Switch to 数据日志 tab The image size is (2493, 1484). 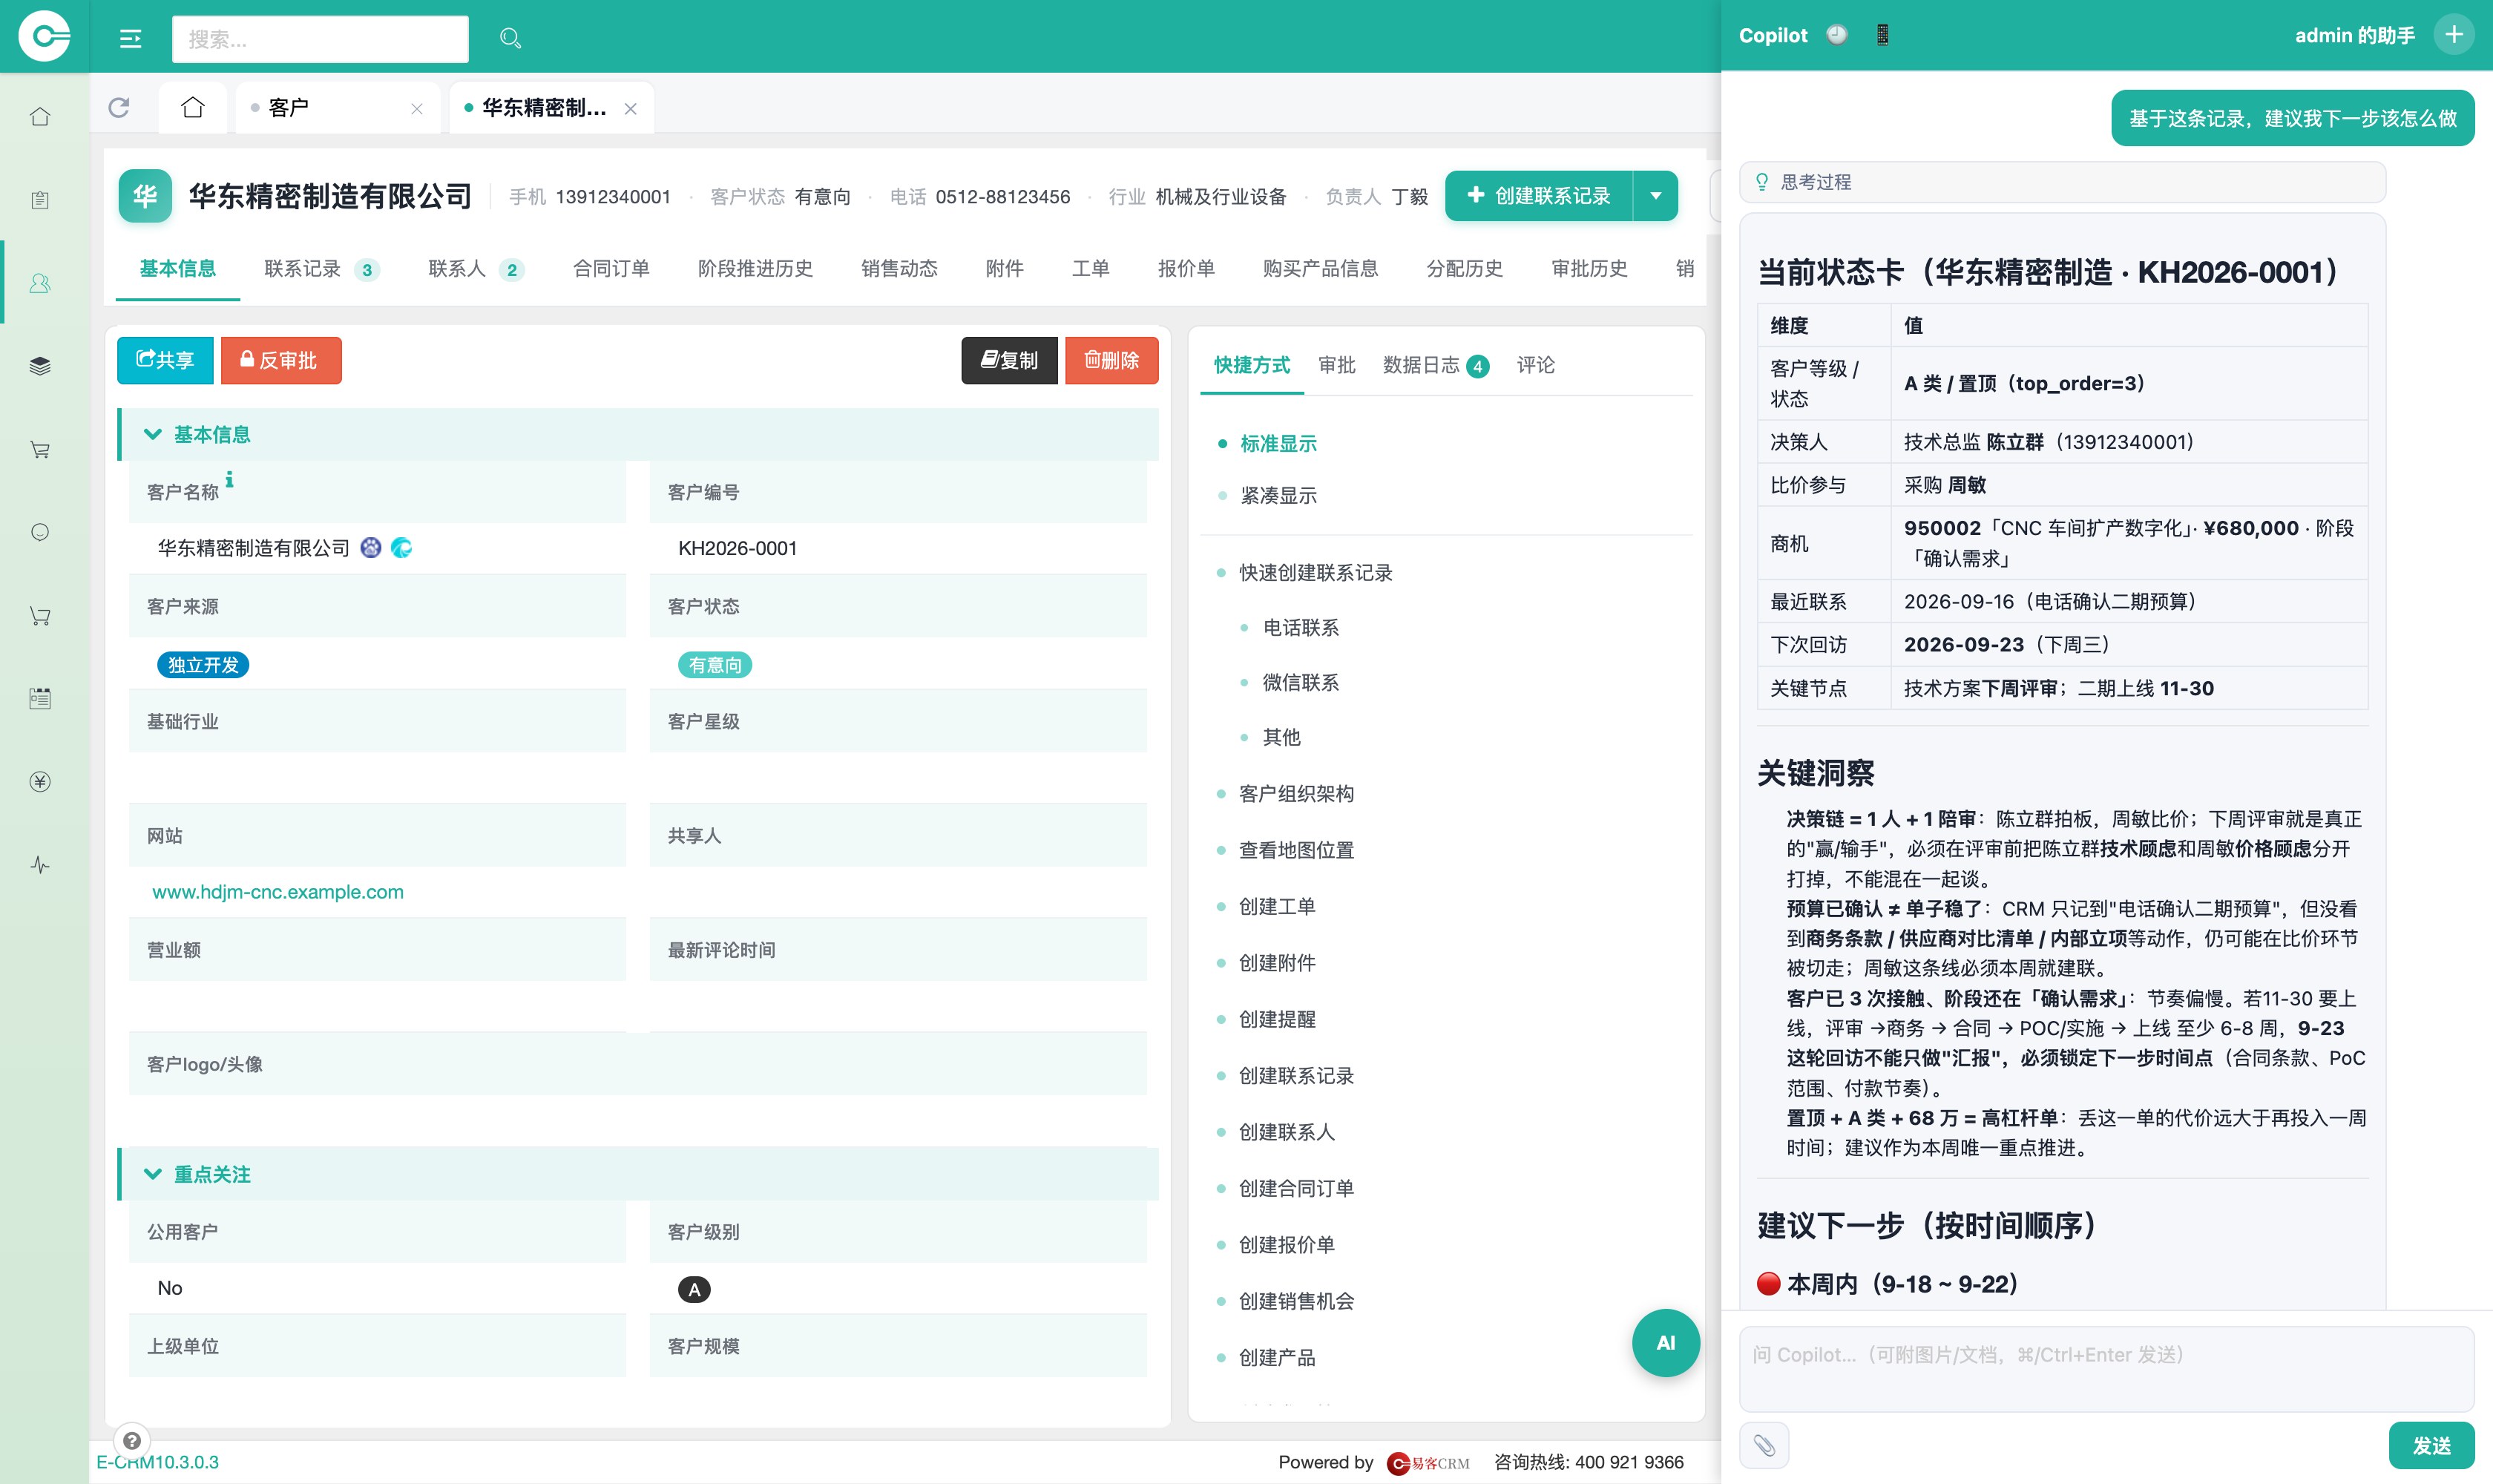[x=1435, y=365]
